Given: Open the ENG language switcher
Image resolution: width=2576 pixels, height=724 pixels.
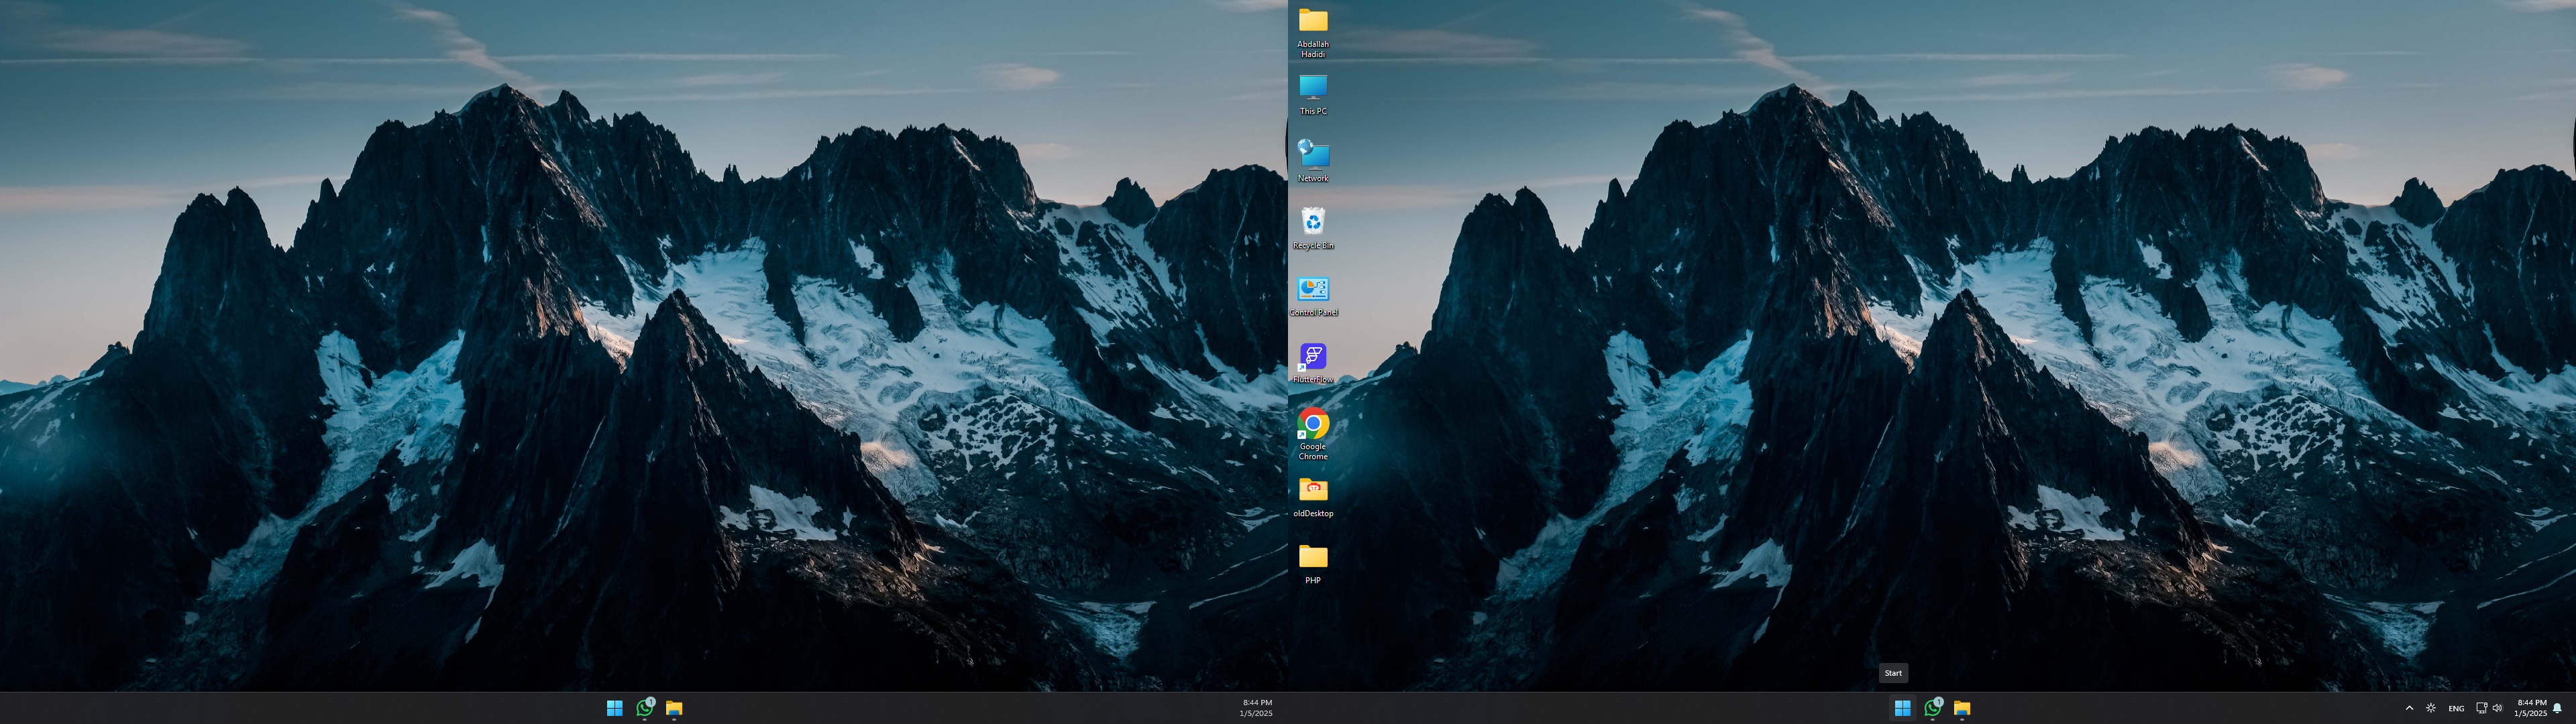Looking at the screenshot, I should [x=2456, y=708].
